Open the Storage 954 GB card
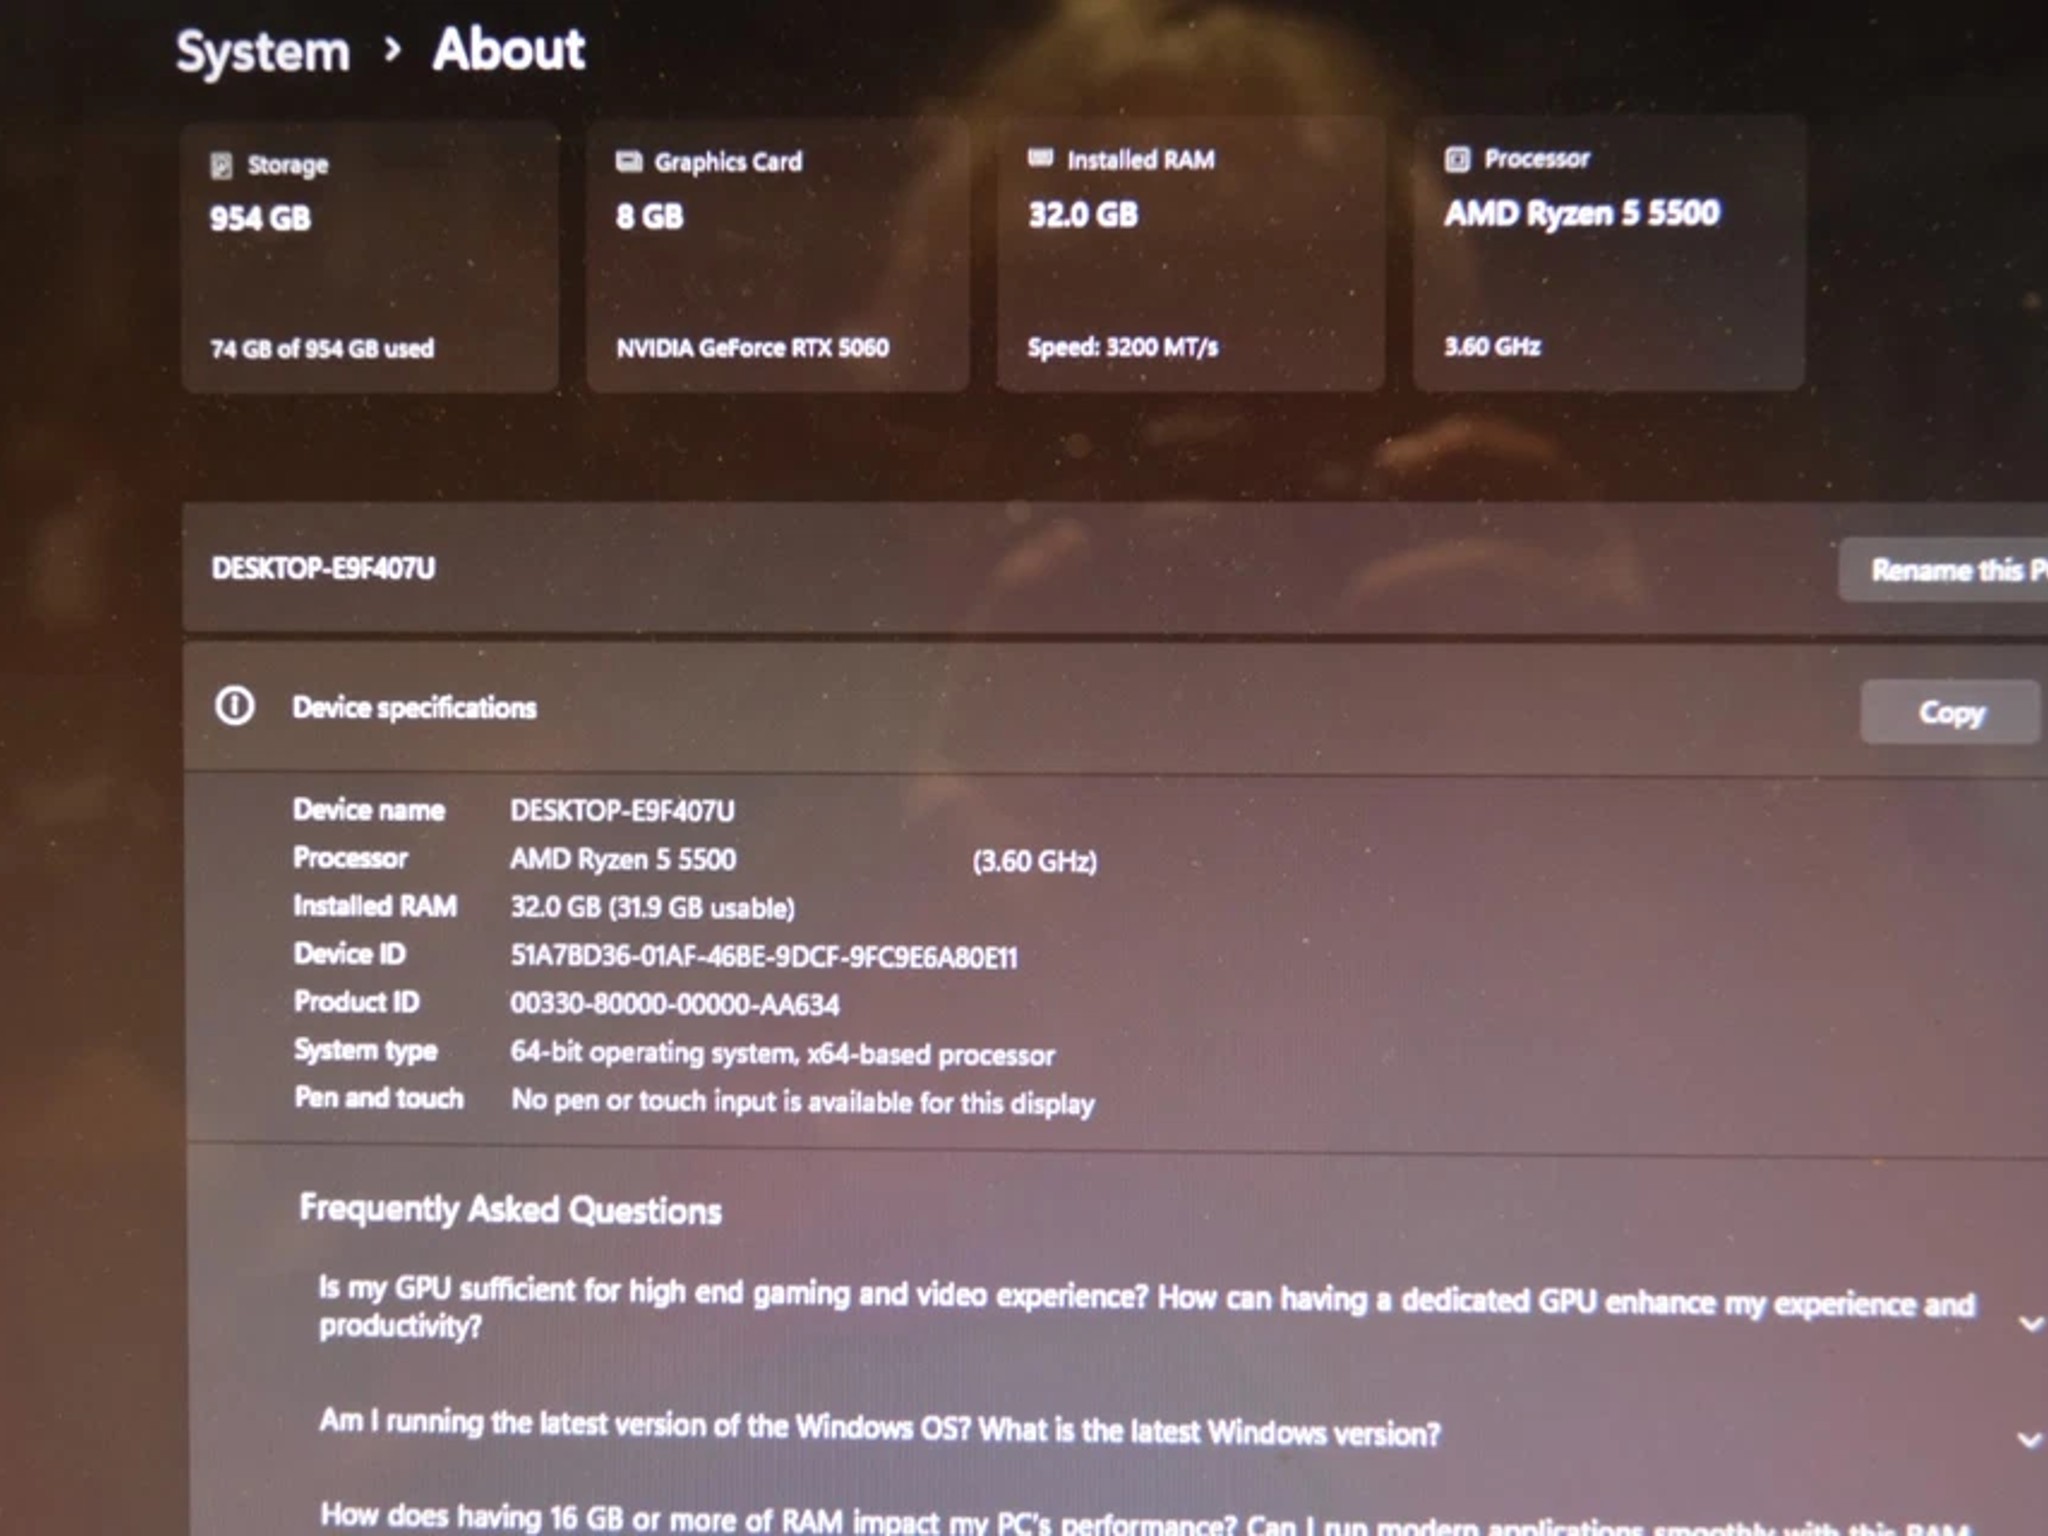Screen dimensions: 2048x1536 pyautogui.click(x=370, y=256)
